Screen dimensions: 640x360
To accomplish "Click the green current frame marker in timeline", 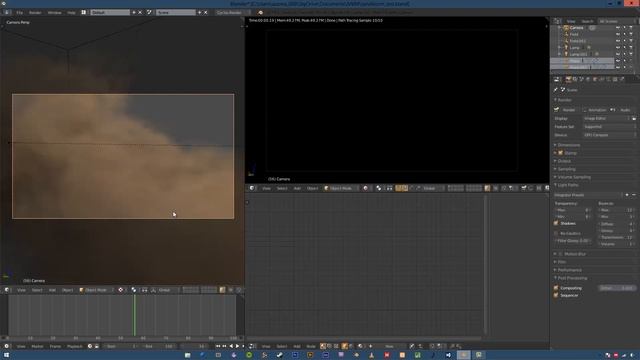I will pos(134,315).
